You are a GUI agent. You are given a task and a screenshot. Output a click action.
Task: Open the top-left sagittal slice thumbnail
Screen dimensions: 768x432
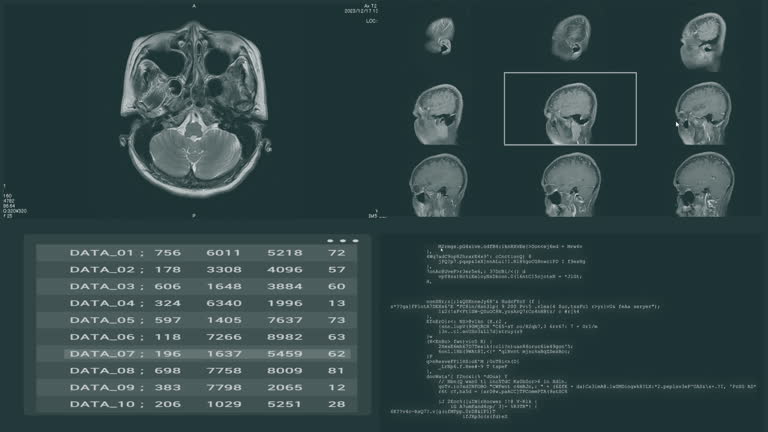tap(440, 35)
